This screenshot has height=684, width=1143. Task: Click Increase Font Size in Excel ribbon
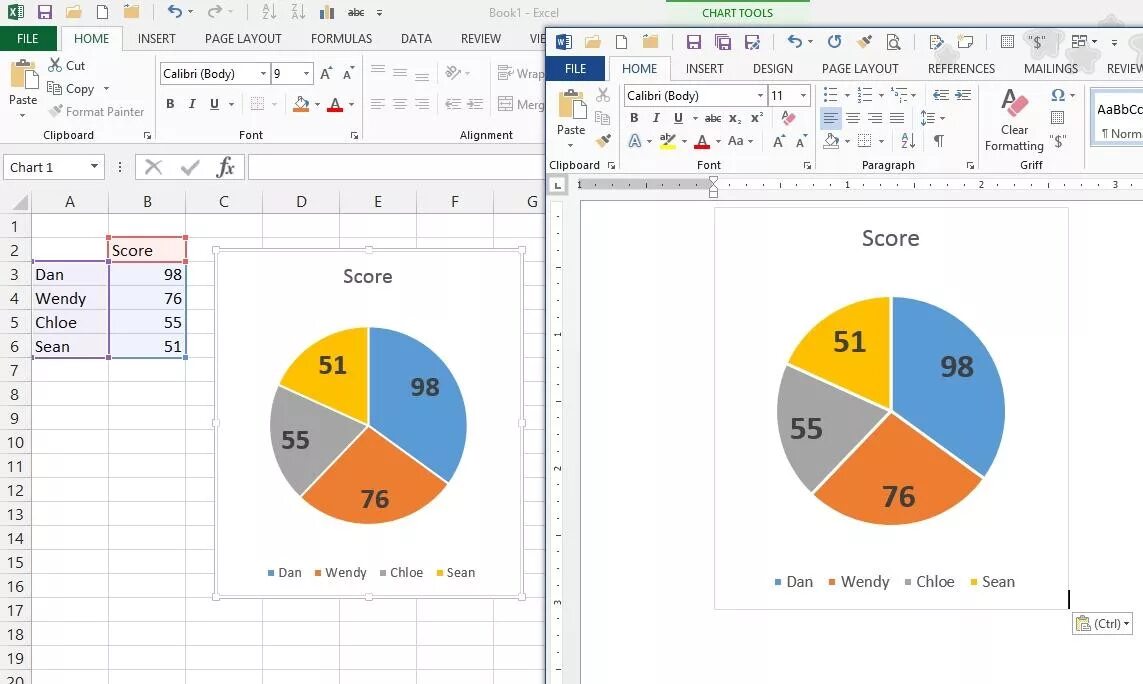(x=326, y=74)
